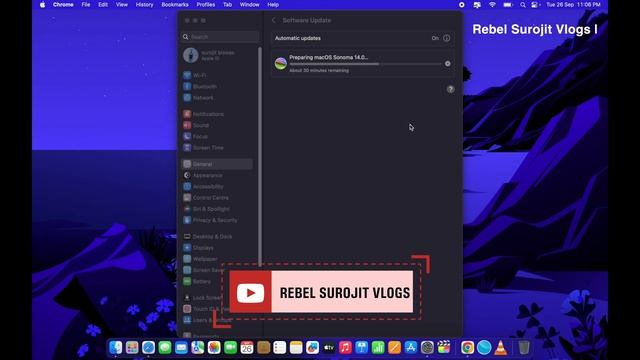Open the Apple menu

point(42,5)
